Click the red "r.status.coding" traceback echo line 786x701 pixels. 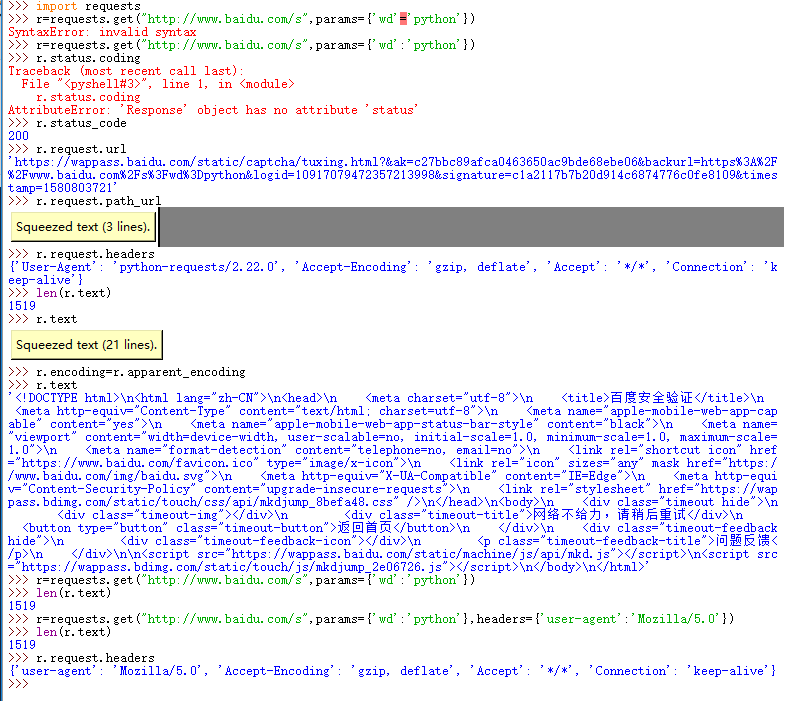click(x=88, y=97)
